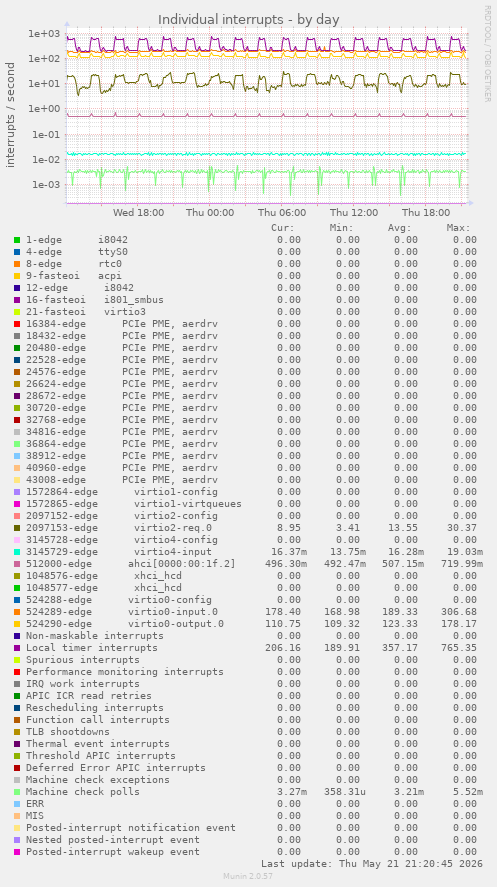
Task: Click the Avg column header
Action: tap(400, 228)
